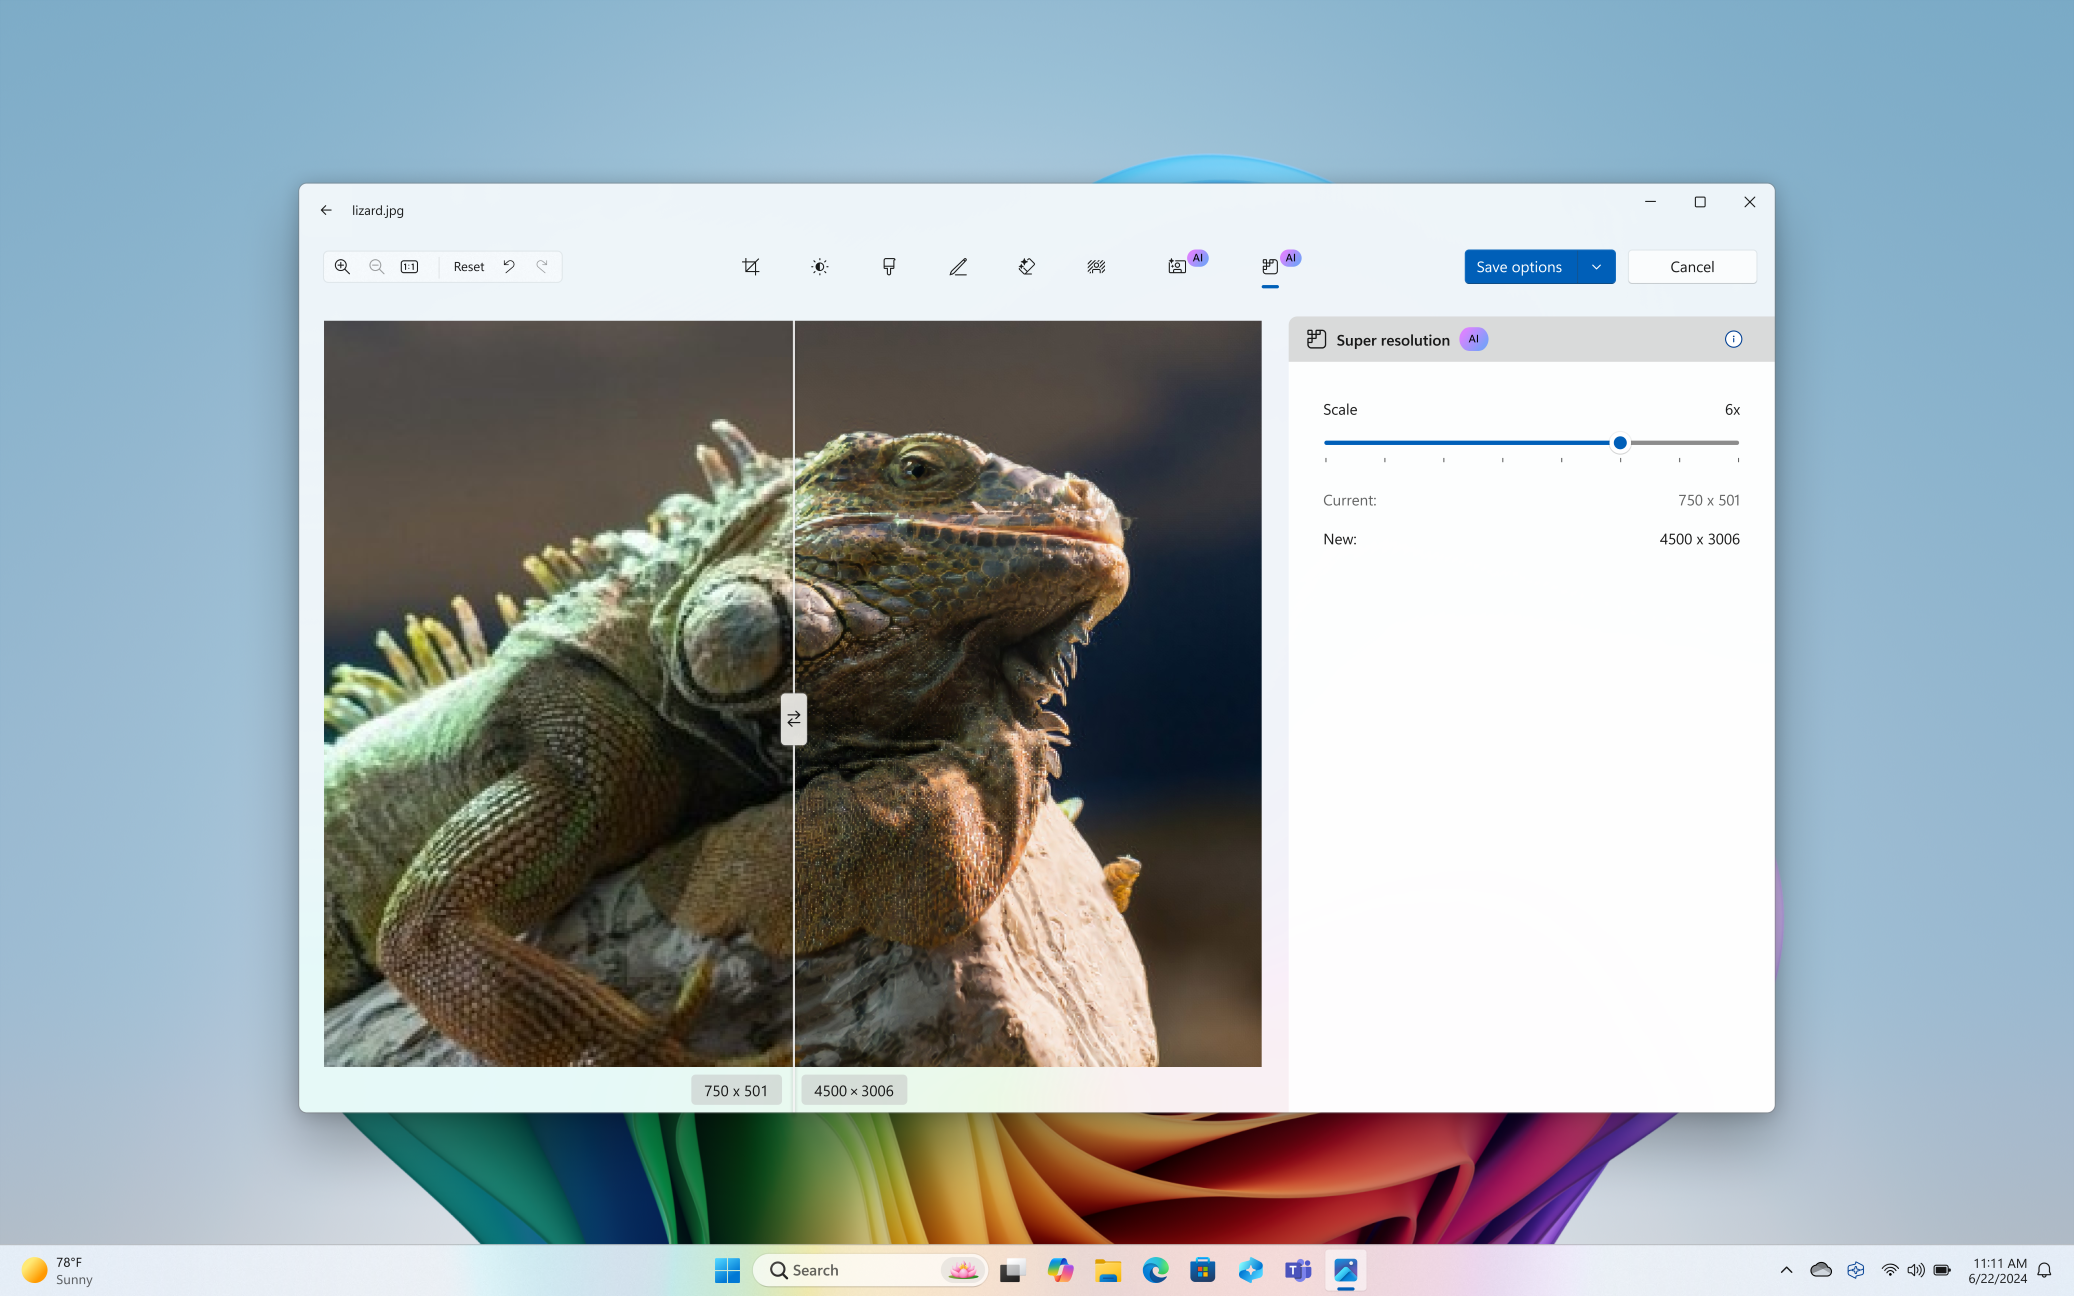
Task: Select the Crop tool
Action: 751,266
